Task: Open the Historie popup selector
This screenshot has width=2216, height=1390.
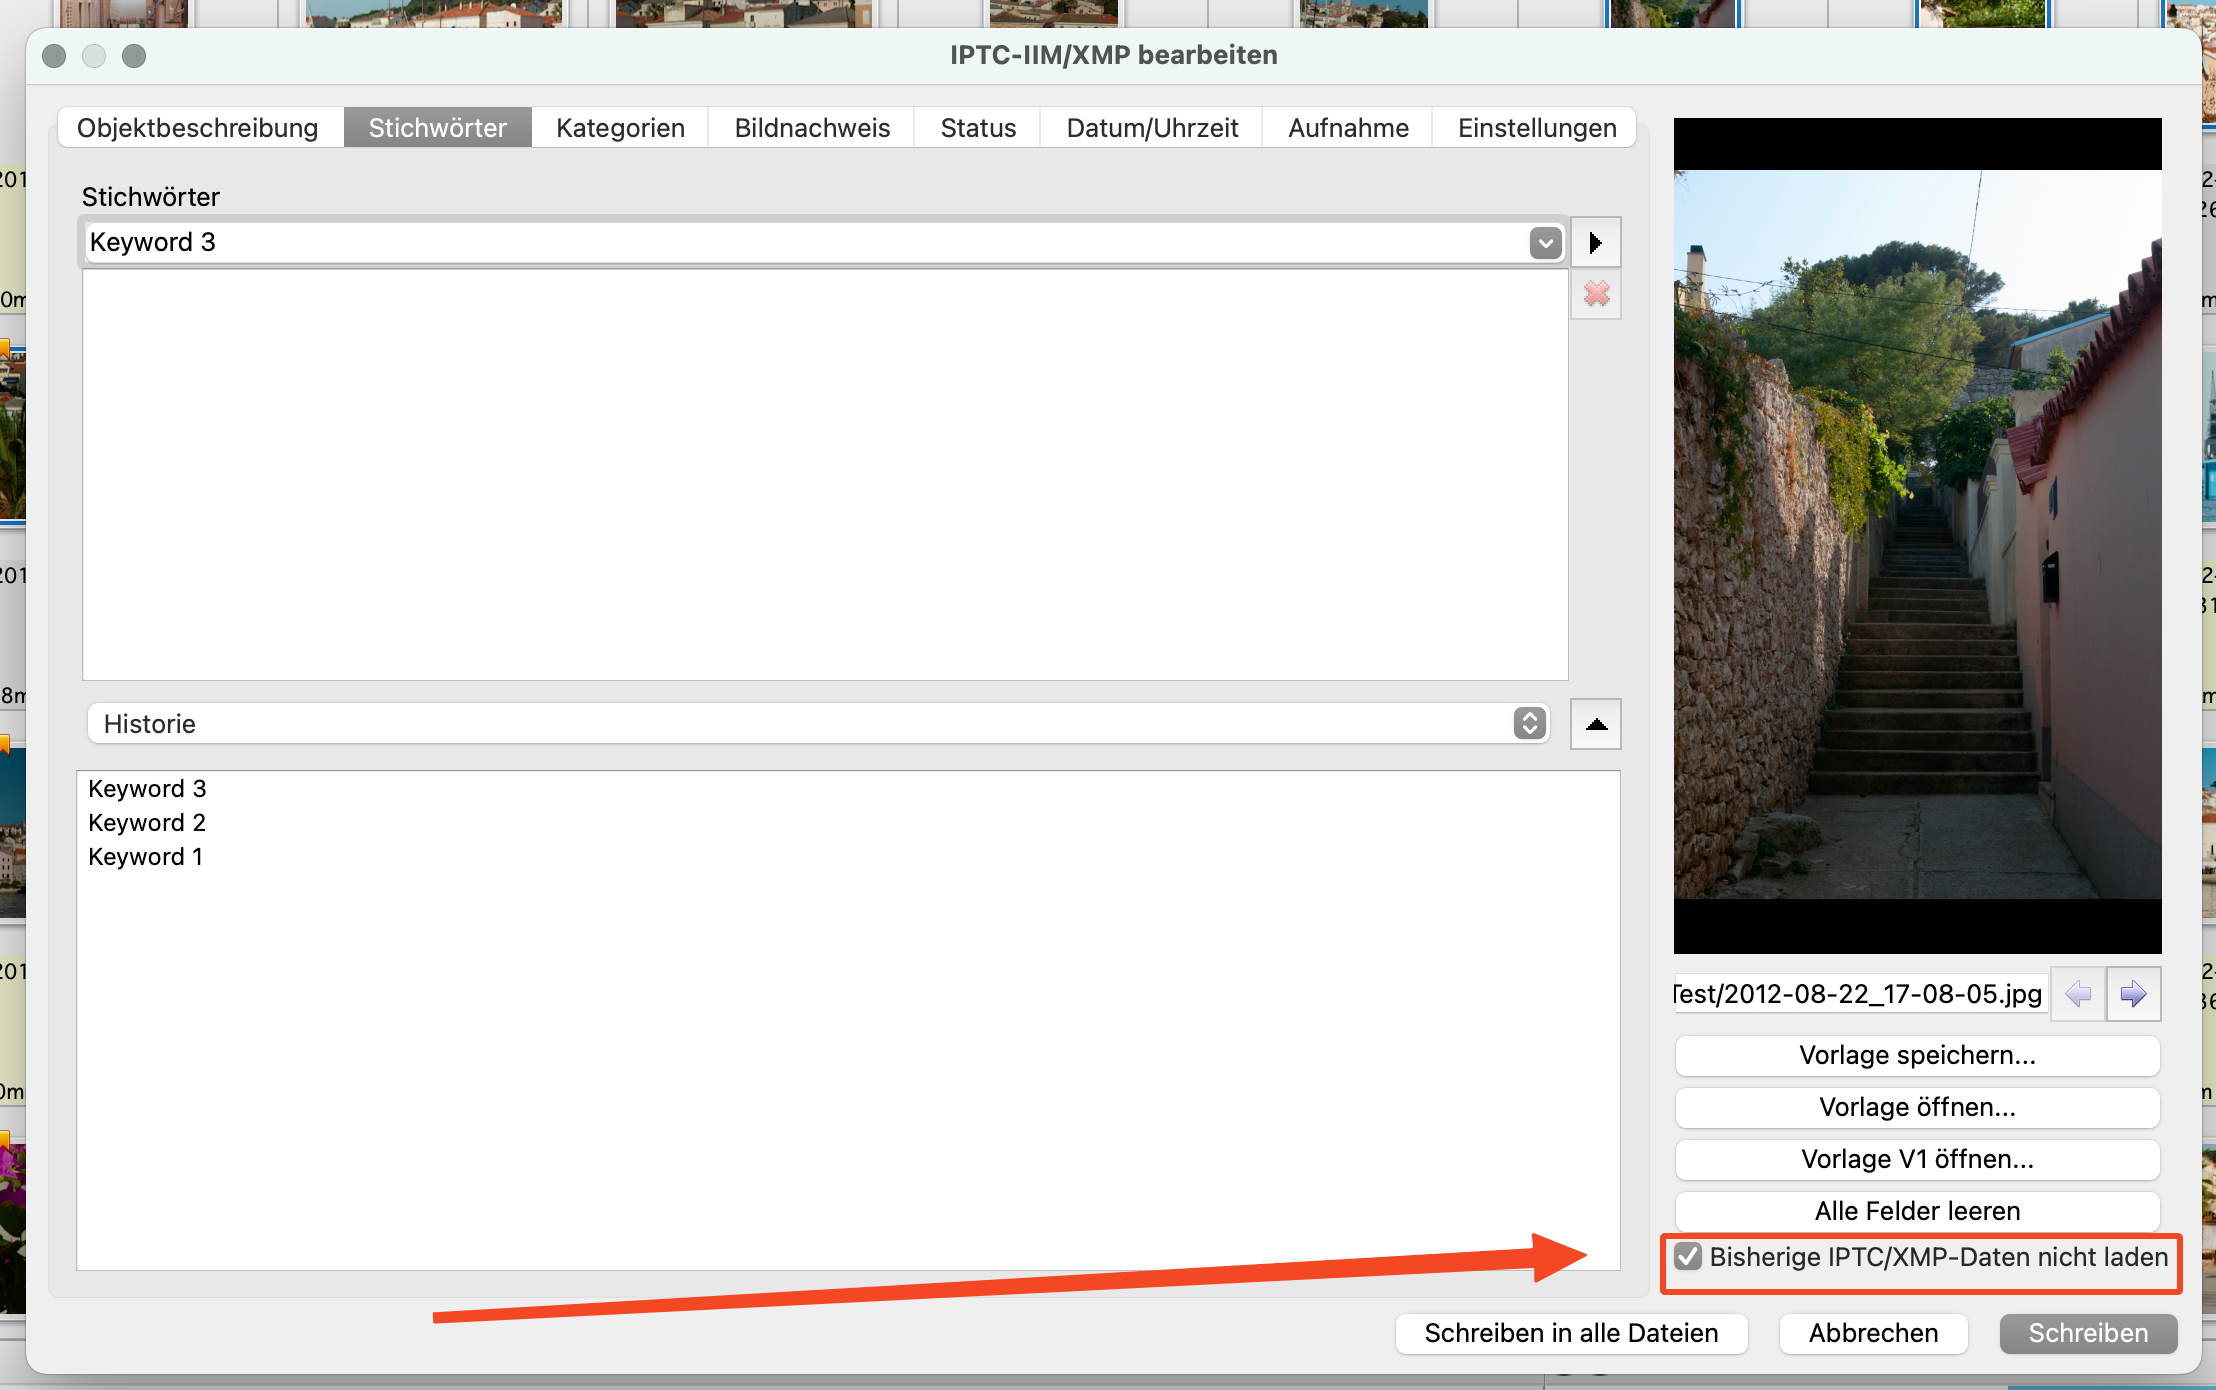Action: click(x=818, y=724)
